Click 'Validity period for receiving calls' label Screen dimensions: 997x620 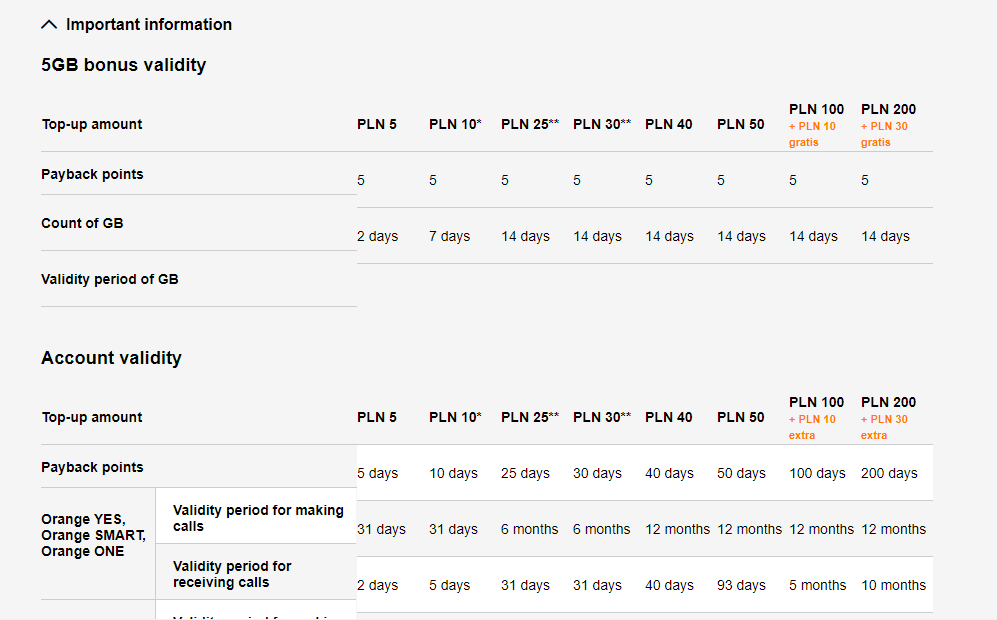click(232, 574)
